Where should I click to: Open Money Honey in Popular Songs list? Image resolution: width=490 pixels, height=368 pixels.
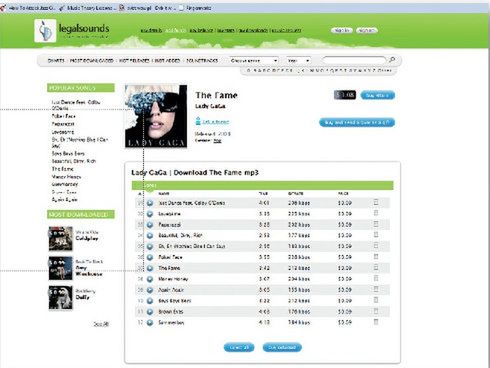click(66, 177)
